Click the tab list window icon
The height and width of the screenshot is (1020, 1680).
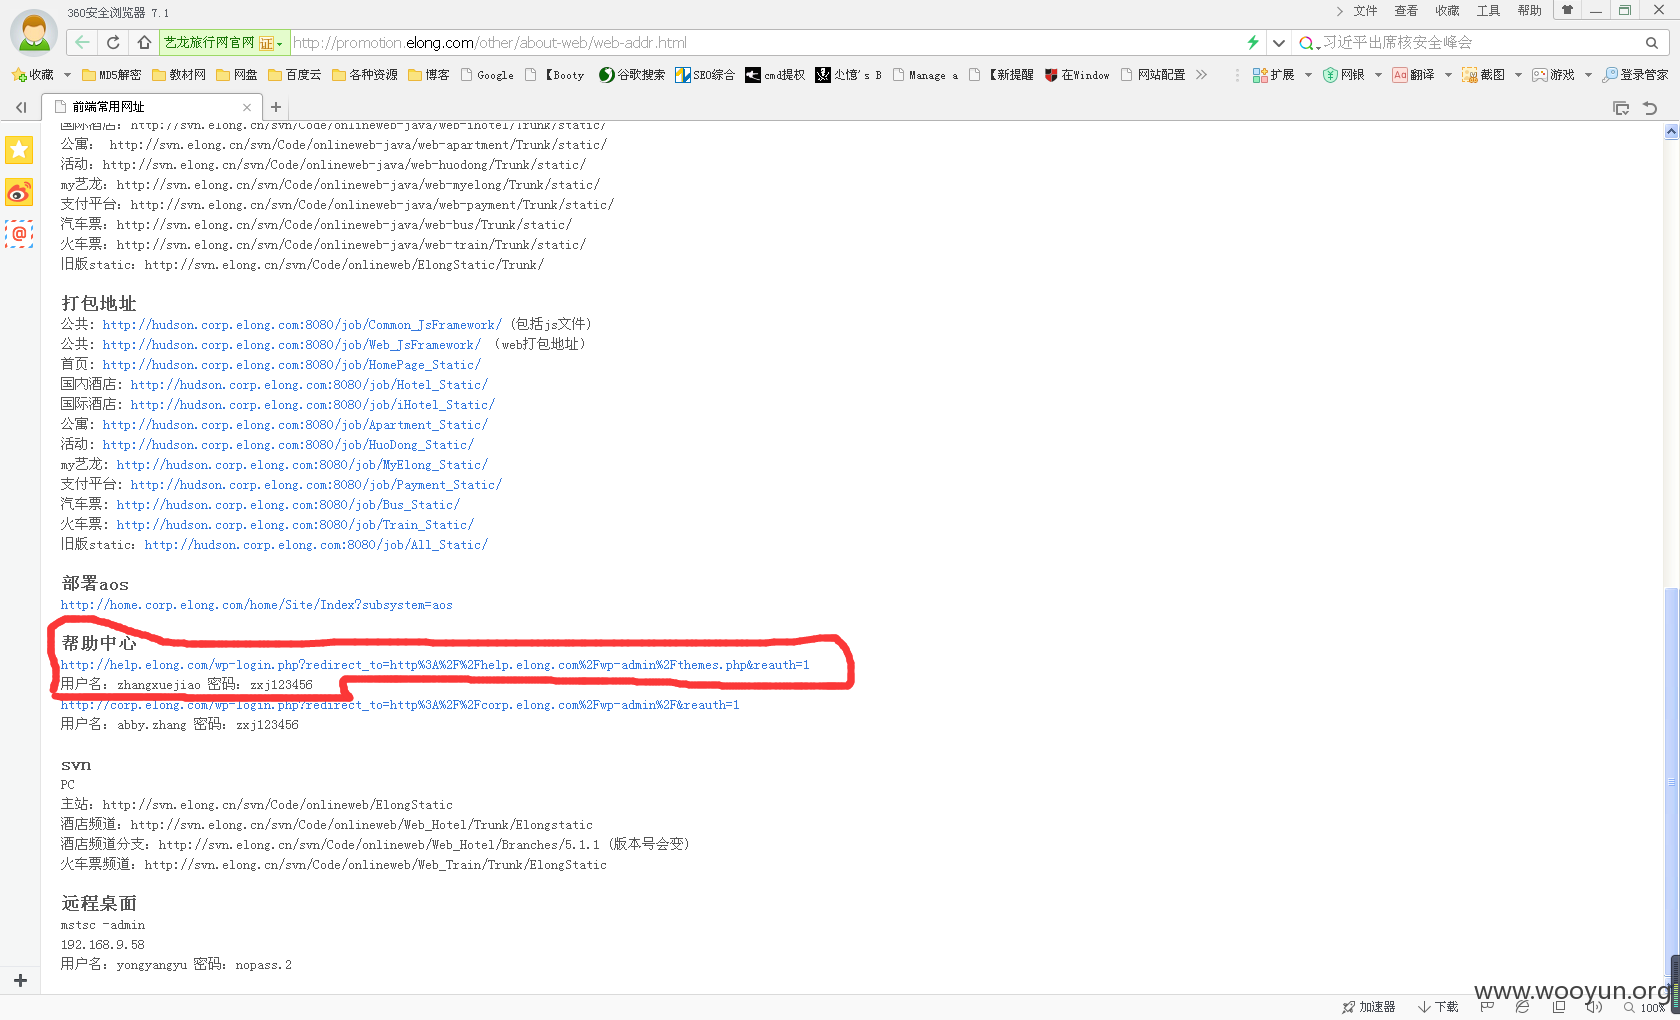point(1621,108)
